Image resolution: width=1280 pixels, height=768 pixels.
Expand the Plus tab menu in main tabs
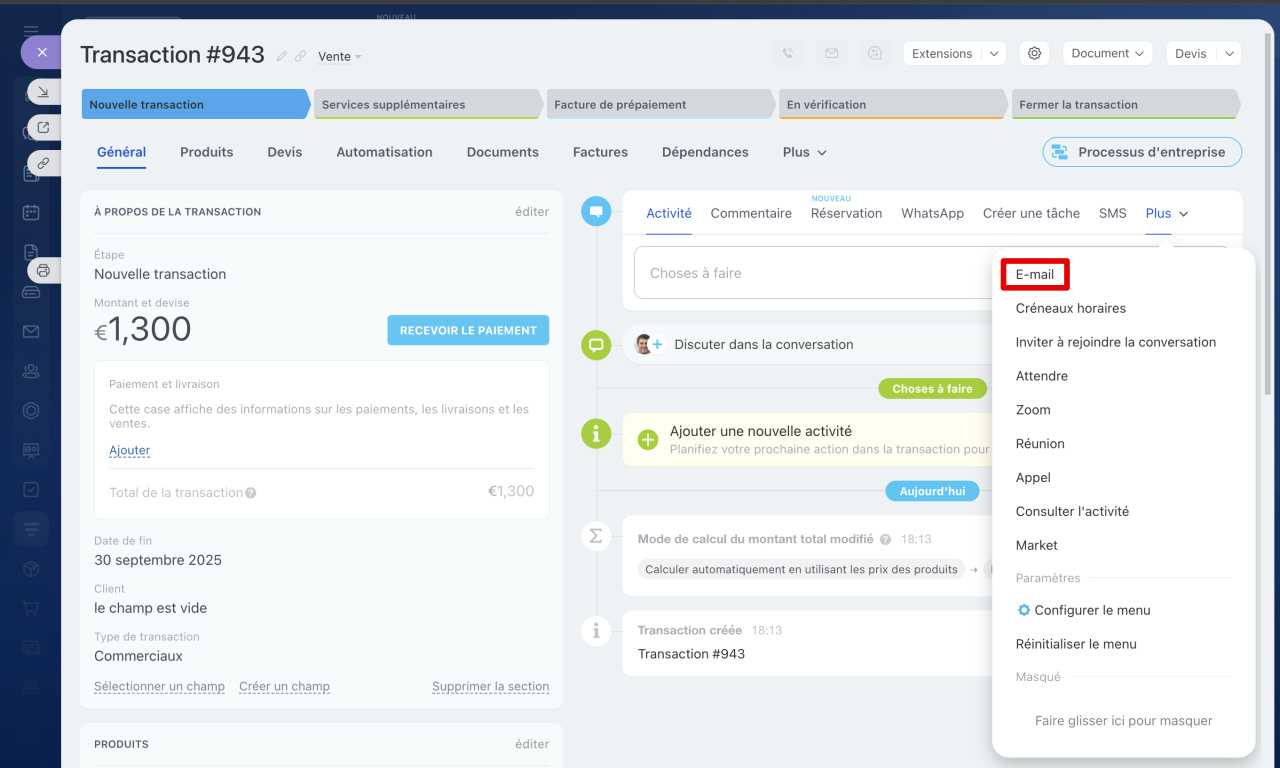805,152
